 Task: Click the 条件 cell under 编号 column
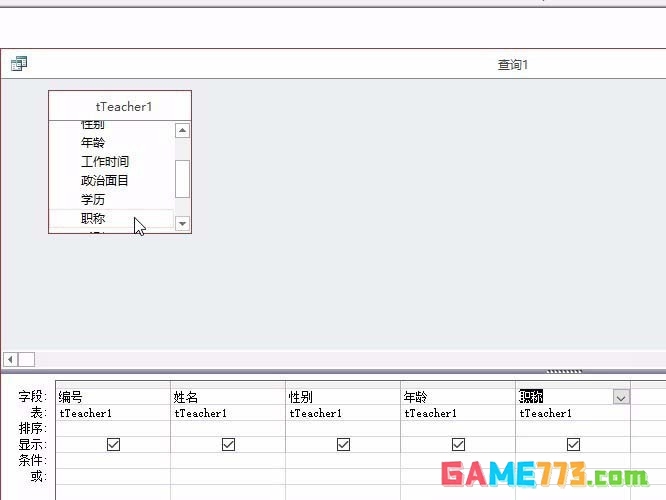pos(113,460)
